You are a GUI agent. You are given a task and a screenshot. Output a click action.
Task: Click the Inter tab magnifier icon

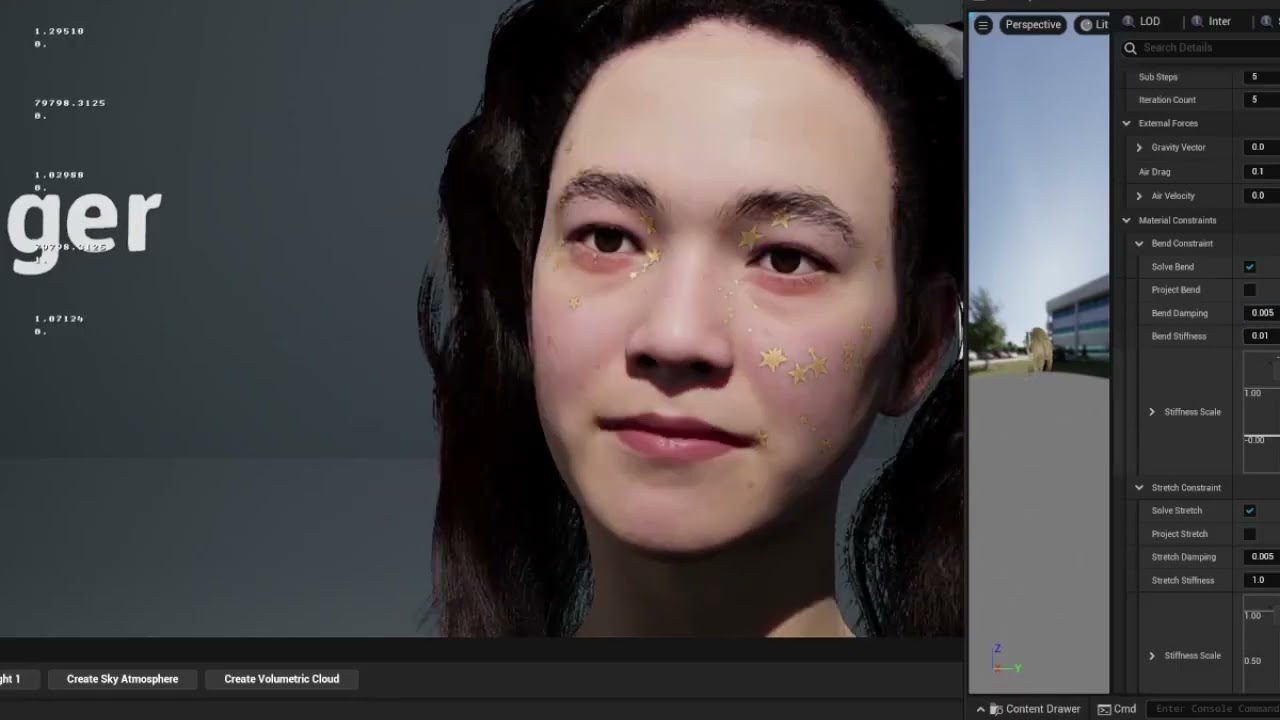1196,21
